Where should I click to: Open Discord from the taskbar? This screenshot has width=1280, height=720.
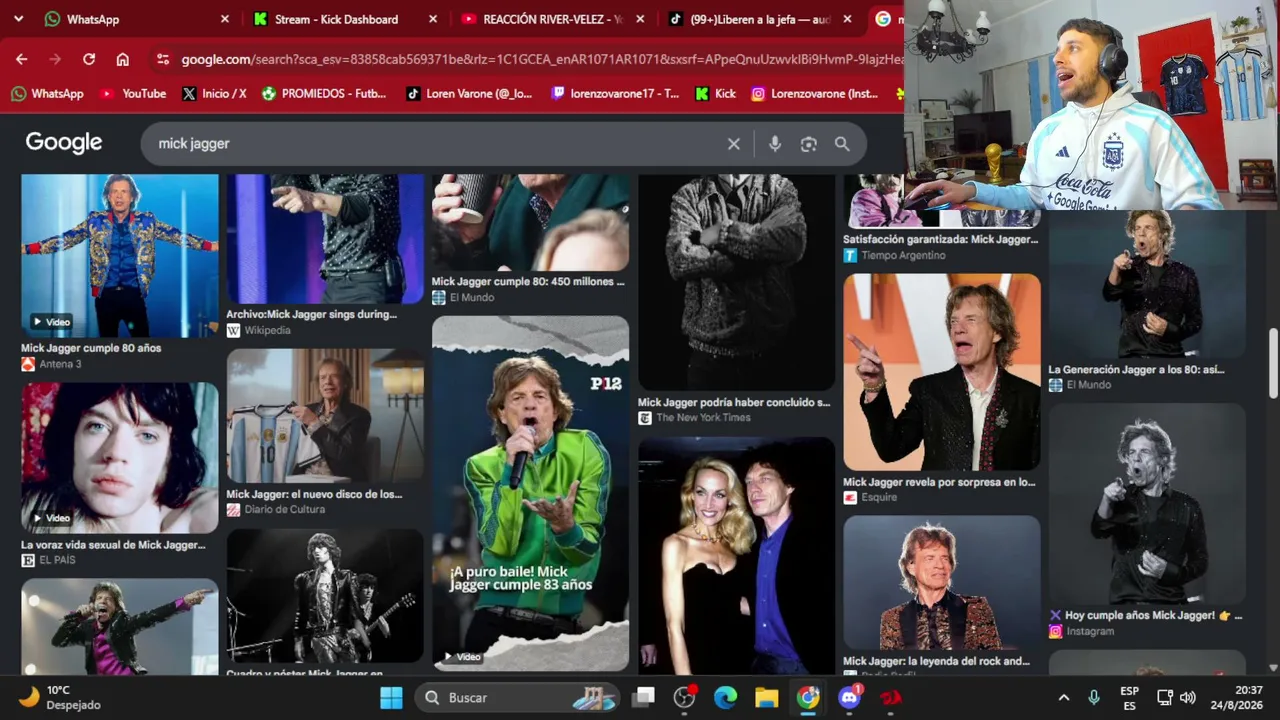pyautogui.click(x=850, y=697)
